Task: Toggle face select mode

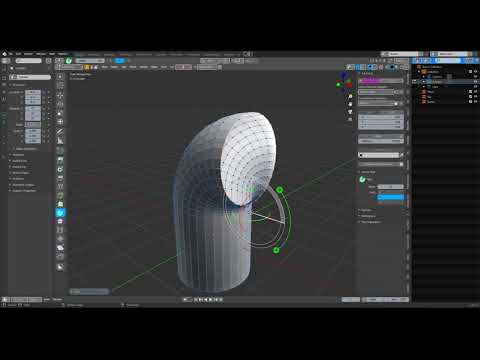Action: [x=96, y=67]
